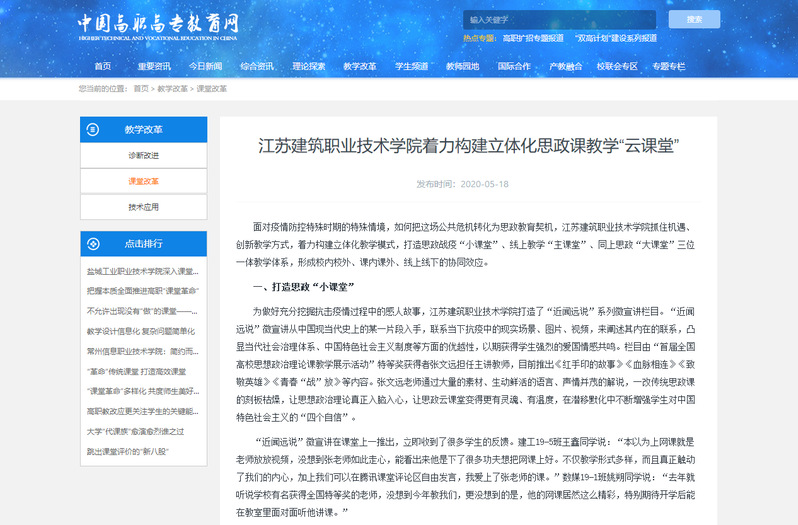This screenshot has width=798, height=525.
Task: Click the 教学改革 sidebar header icon
Action: [x=93, y=130]
